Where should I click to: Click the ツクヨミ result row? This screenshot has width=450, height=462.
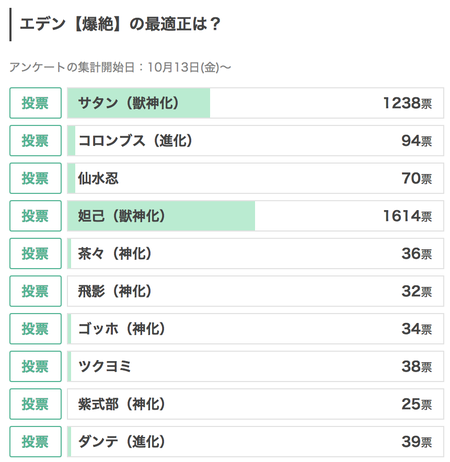pos(255,367)
